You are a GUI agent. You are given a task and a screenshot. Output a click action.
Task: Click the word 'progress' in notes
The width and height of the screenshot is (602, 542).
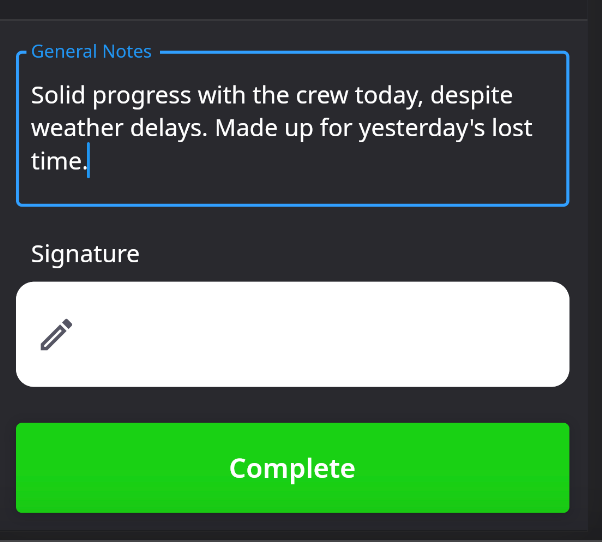point(142,96)
